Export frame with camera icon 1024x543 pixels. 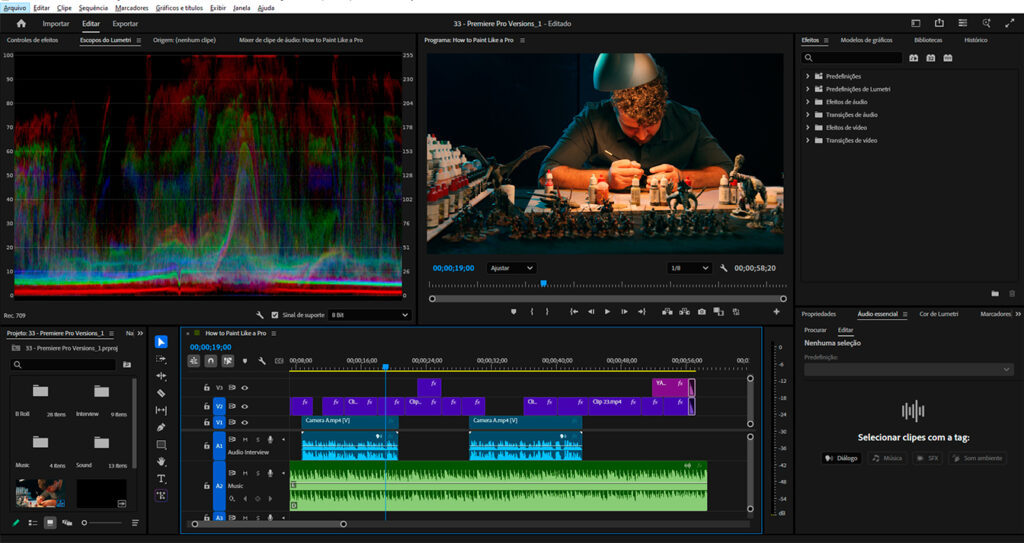pos(701,312)
